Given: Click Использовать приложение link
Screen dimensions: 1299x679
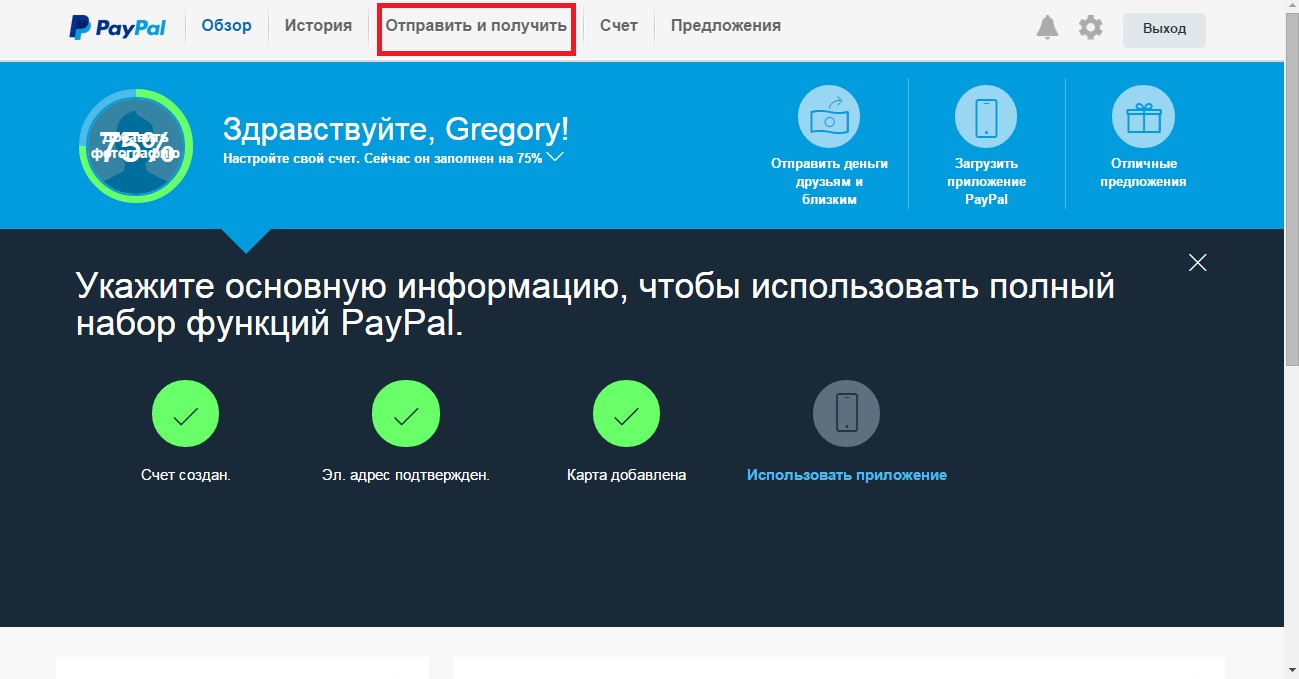Looking at the screenshot, I should (x=846, y=475).
